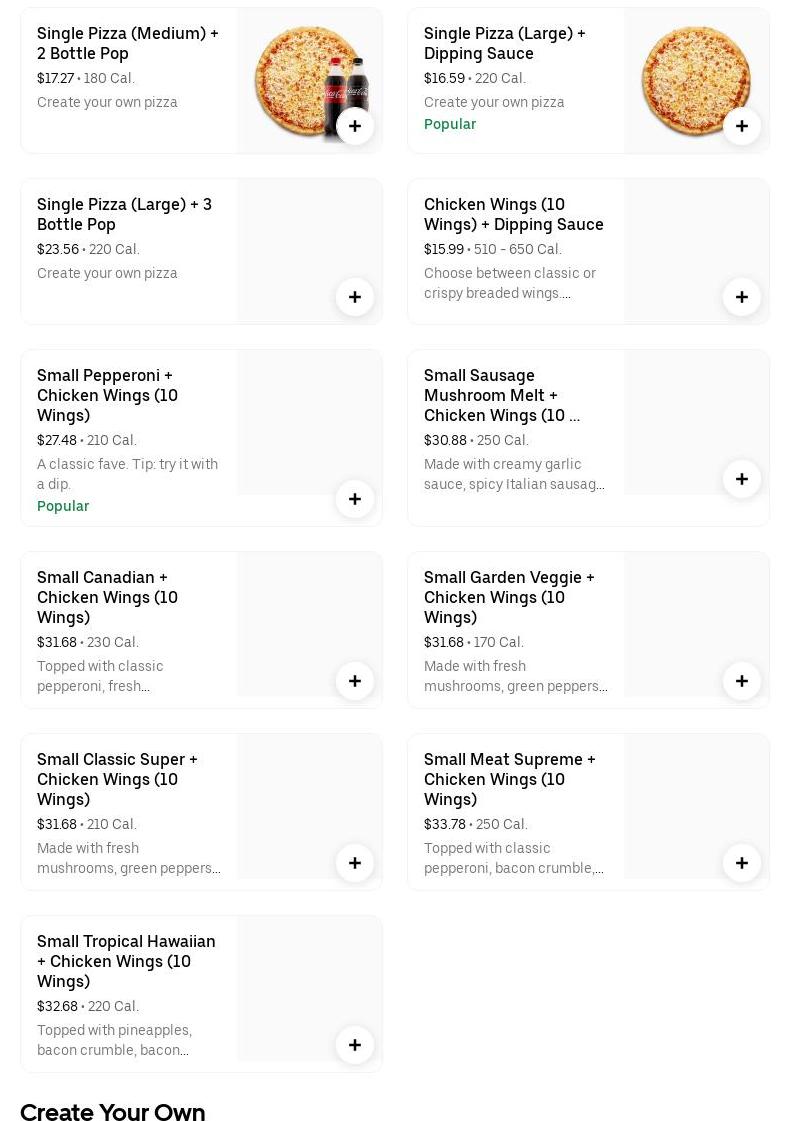Add Small Canadian + Chicken Wings combo
Screen dimensions: 804x1121
point(355,681)
